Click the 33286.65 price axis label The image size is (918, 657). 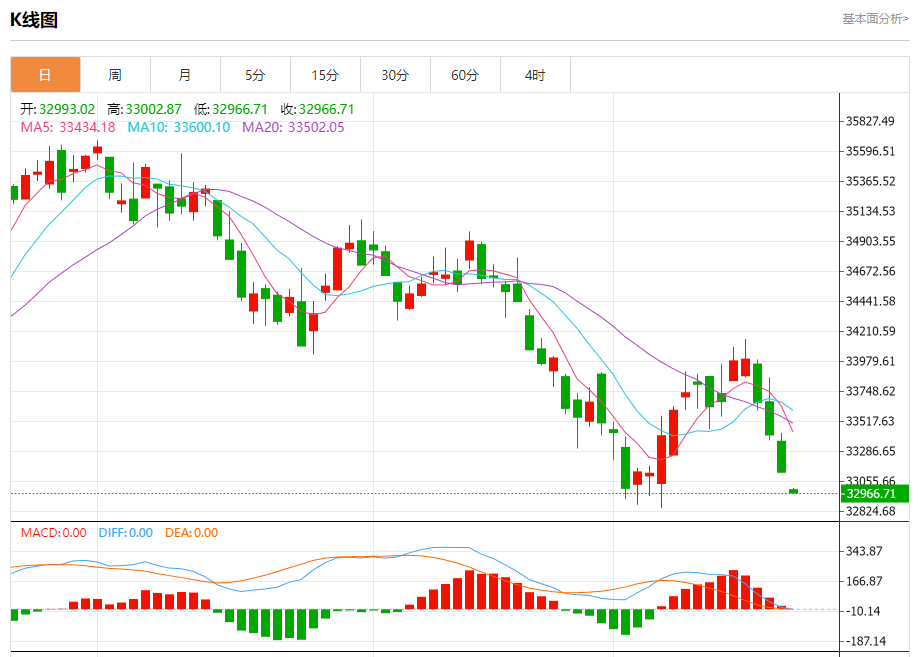[x=871, y=451]
